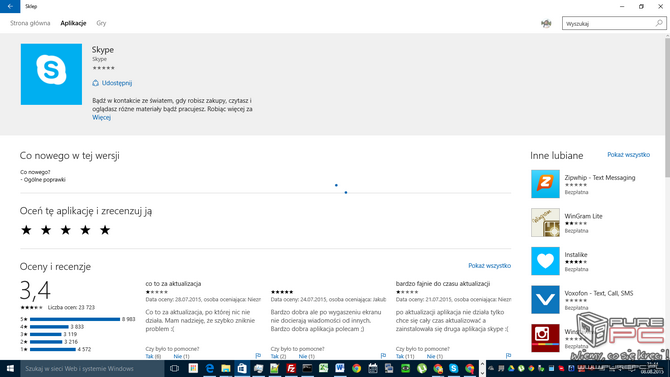The image size is (670, 377).
Task: Launch Microsoft Edge from taskbar
Action: pos(209,368)
